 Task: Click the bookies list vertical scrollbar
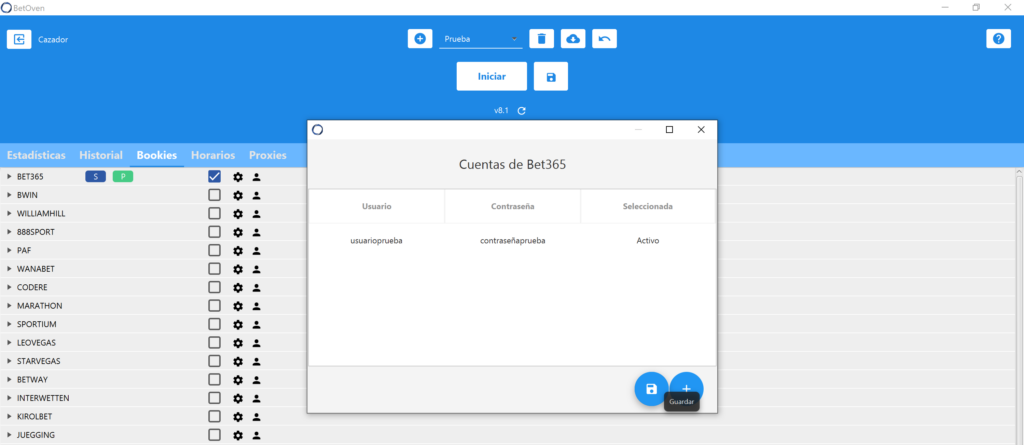pyautogui.click(x=1019, y=306)
